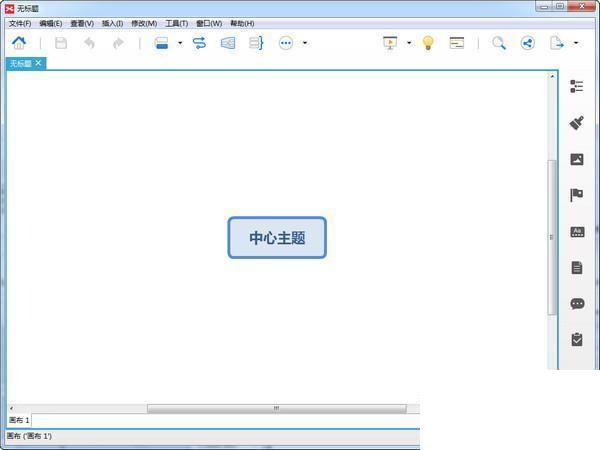The image size is (600, 450).
Task: Insert a topic with the toolbar icon
Action: (x=161, y=43)
